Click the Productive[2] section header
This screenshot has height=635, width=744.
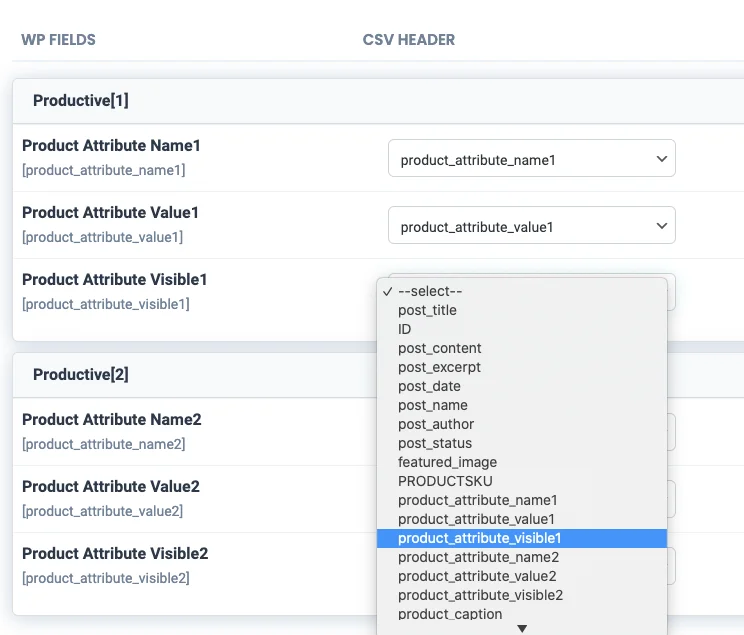pos(81,375)
